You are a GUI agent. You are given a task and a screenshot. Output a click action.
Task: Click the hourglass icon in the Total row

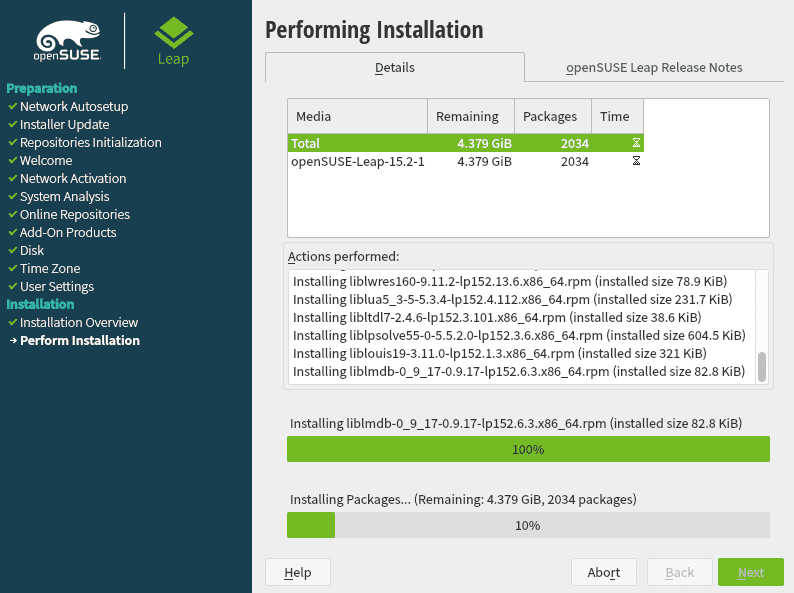[636, 143]
